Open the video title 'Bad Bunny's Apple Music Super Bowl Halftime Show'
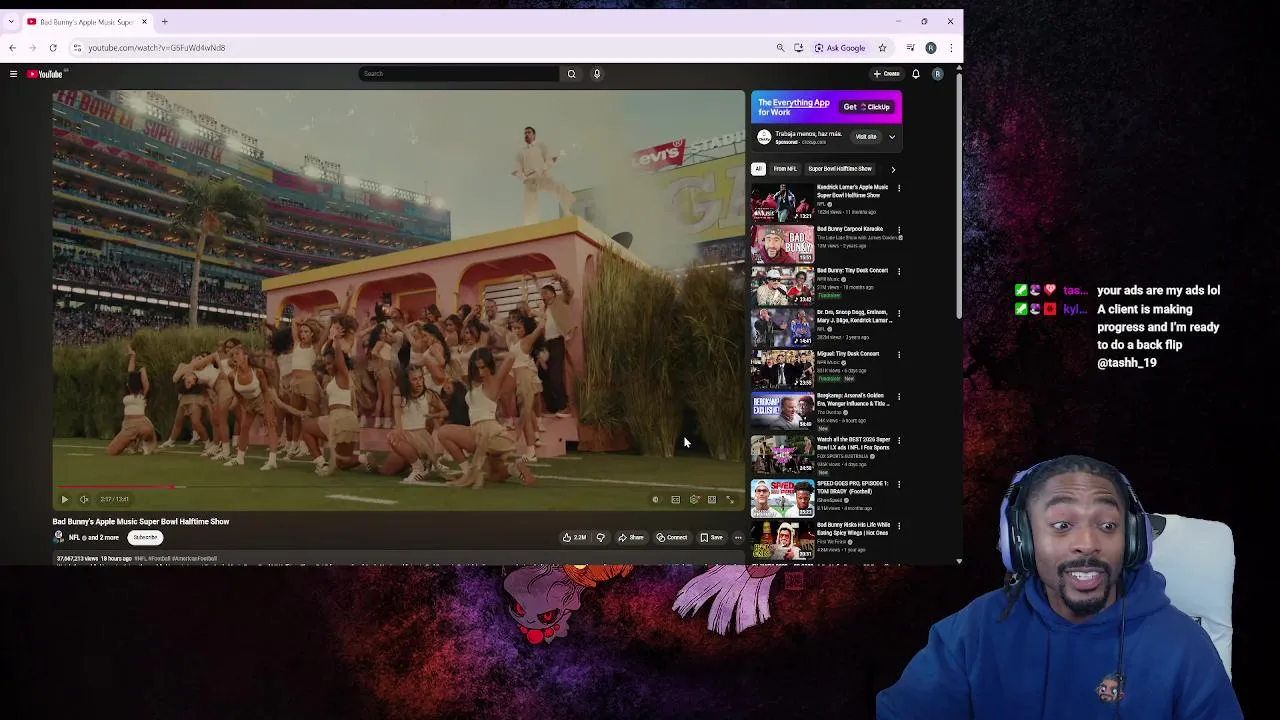Image resolution: width=1280 pixels, height=720 pixels. click(141, 522)
